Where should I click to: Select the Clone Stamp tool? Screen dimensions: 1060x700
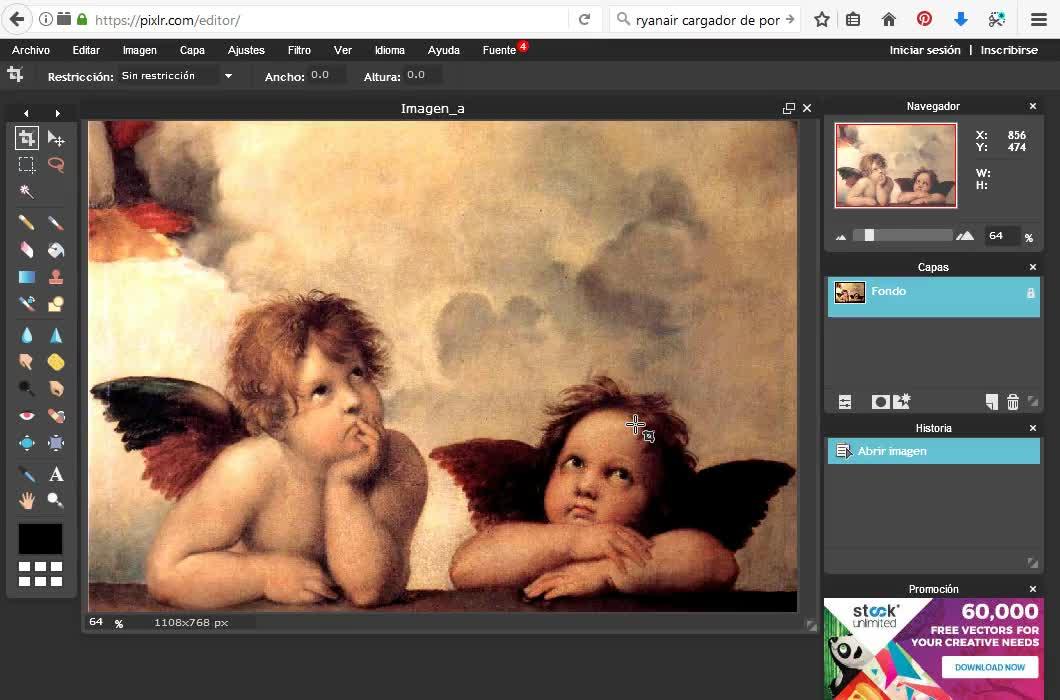[56, 277]
